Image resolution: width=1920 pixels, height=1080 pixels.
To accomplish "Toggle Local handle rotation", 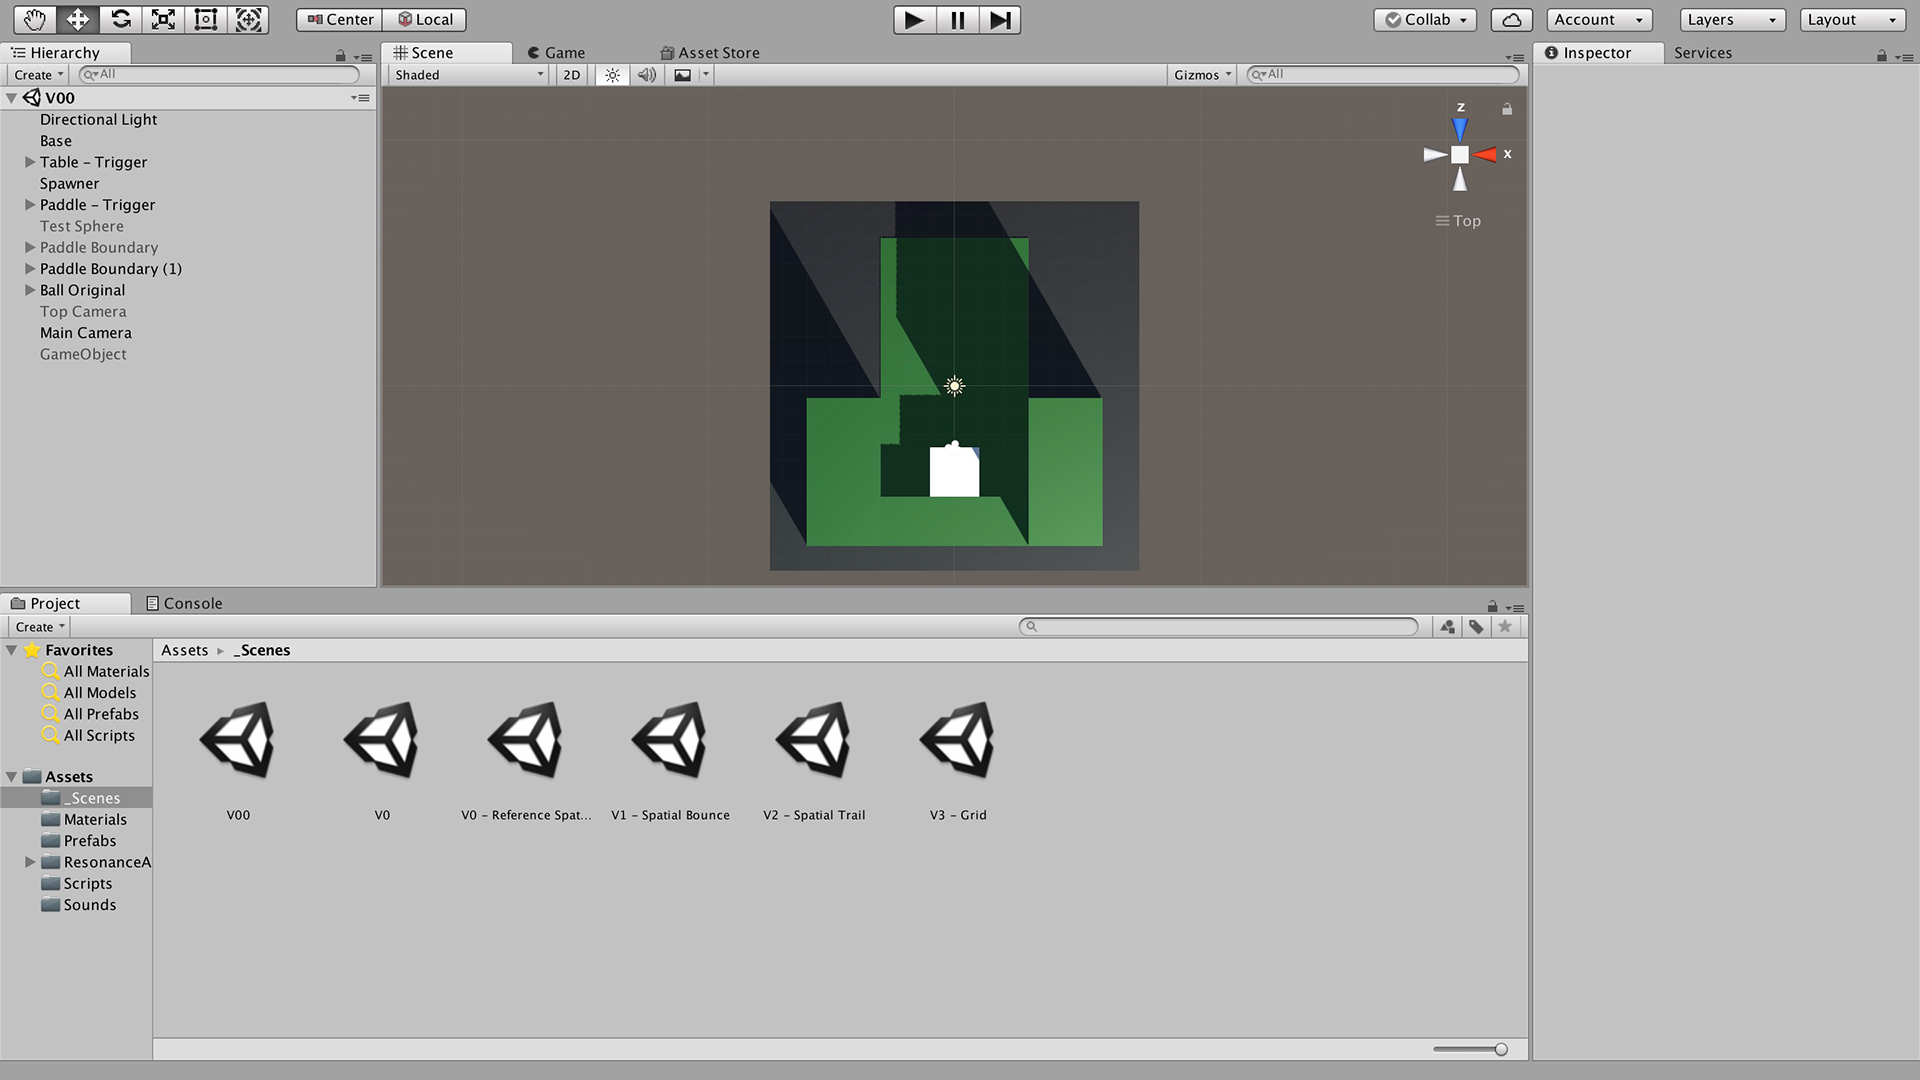I will (x=425, y=19).
